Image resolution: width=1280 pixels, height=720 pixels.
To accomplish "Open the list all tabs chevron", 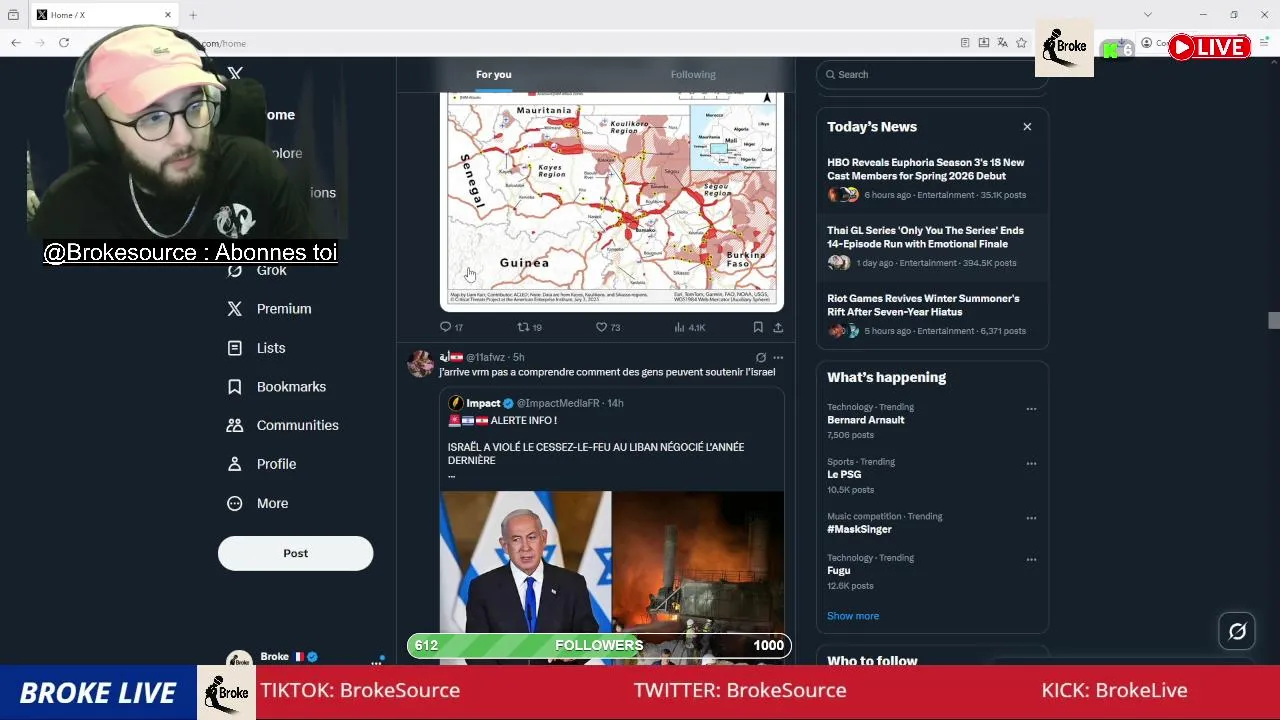I will (x=1148, y=15).
